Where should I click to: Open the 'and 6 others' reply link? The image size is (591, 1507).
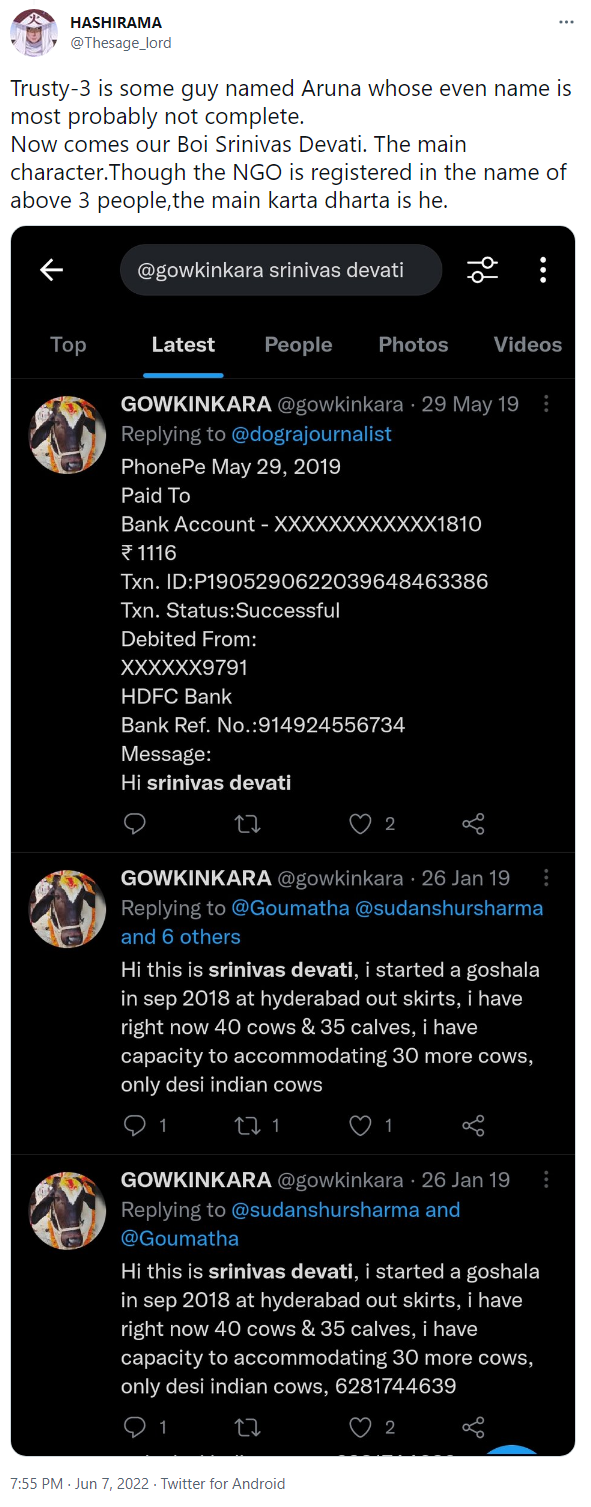click(x=181, y=937)
